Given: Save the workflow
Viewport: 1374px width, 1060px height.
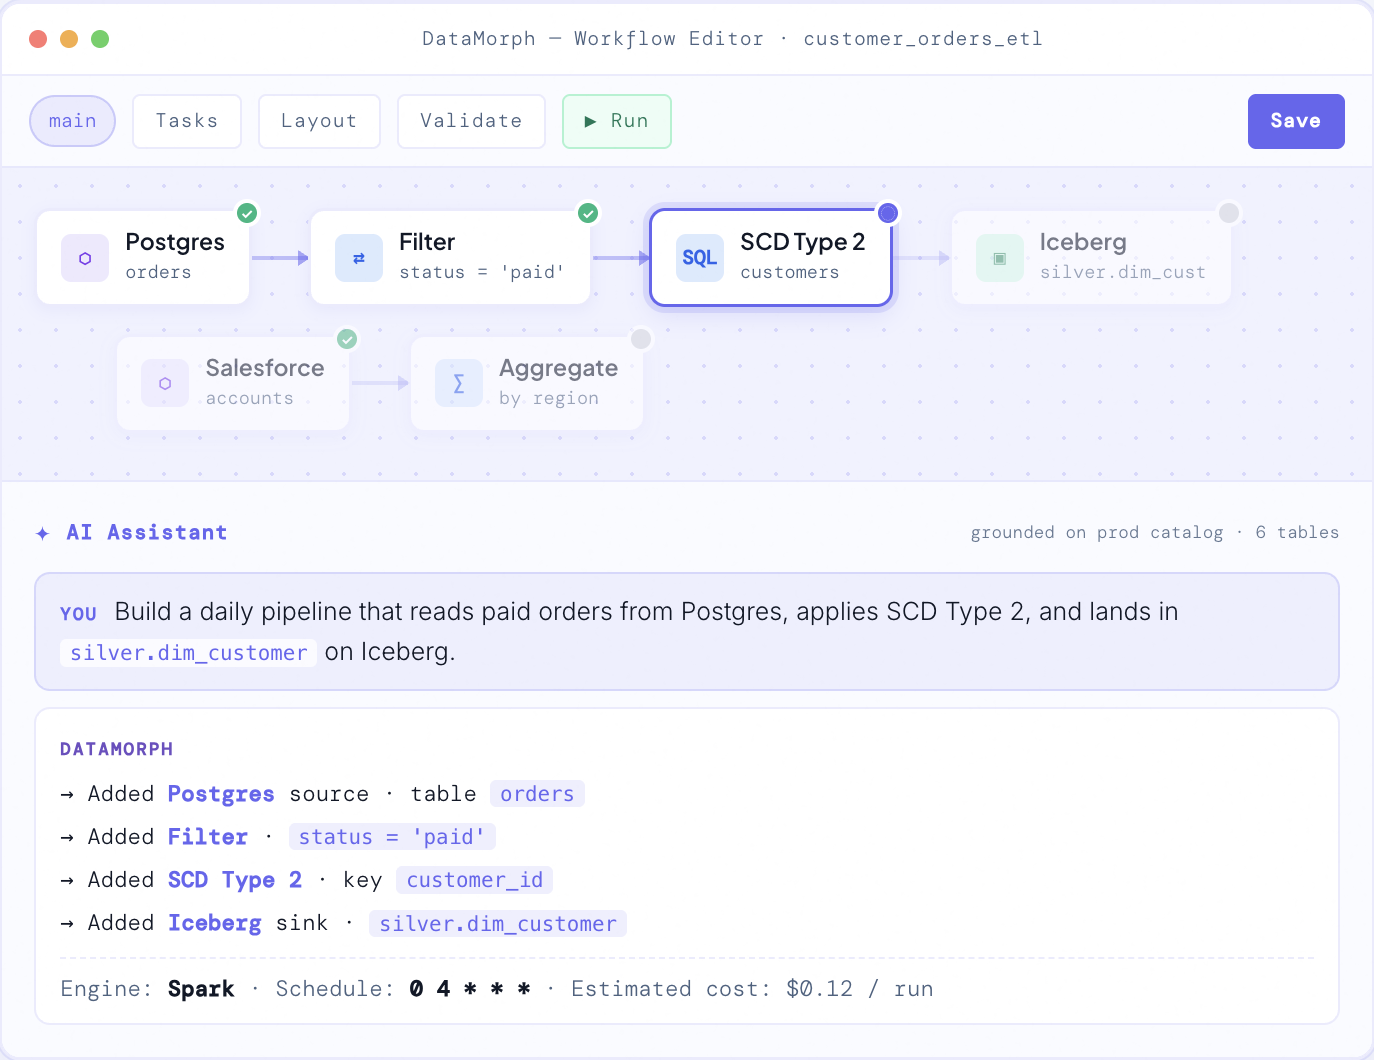Looking at the screenshot, I should tap(1296, 121).
